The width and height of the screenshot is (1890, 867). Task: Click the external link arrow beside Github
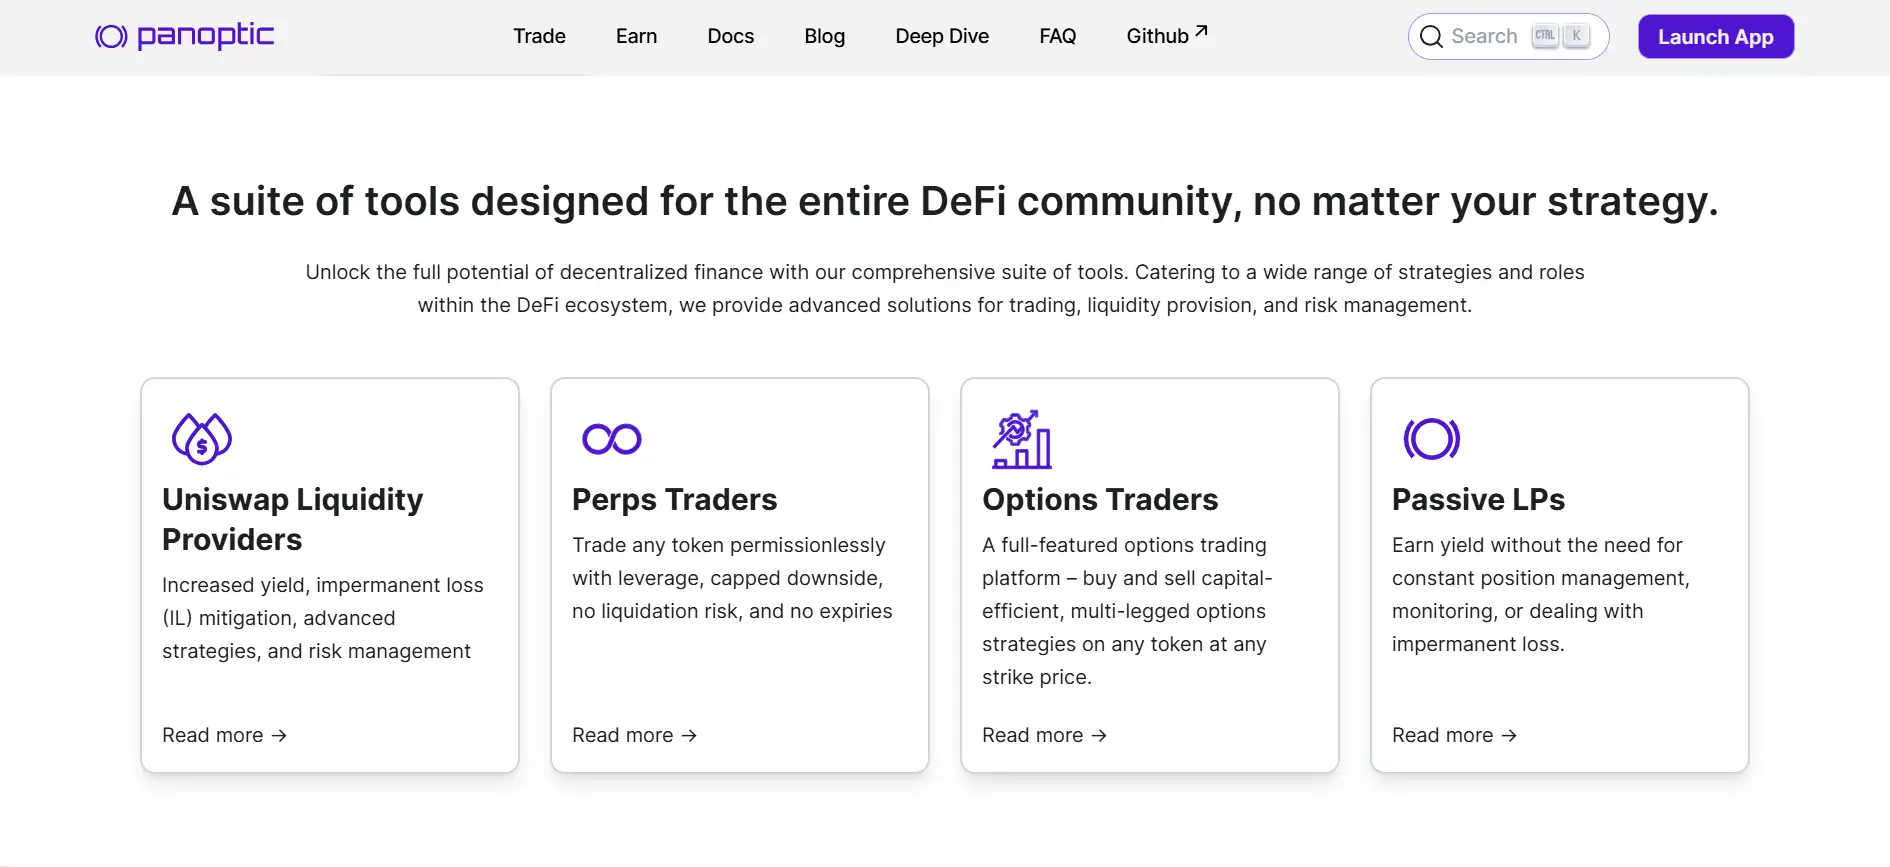click(1201, 31)
